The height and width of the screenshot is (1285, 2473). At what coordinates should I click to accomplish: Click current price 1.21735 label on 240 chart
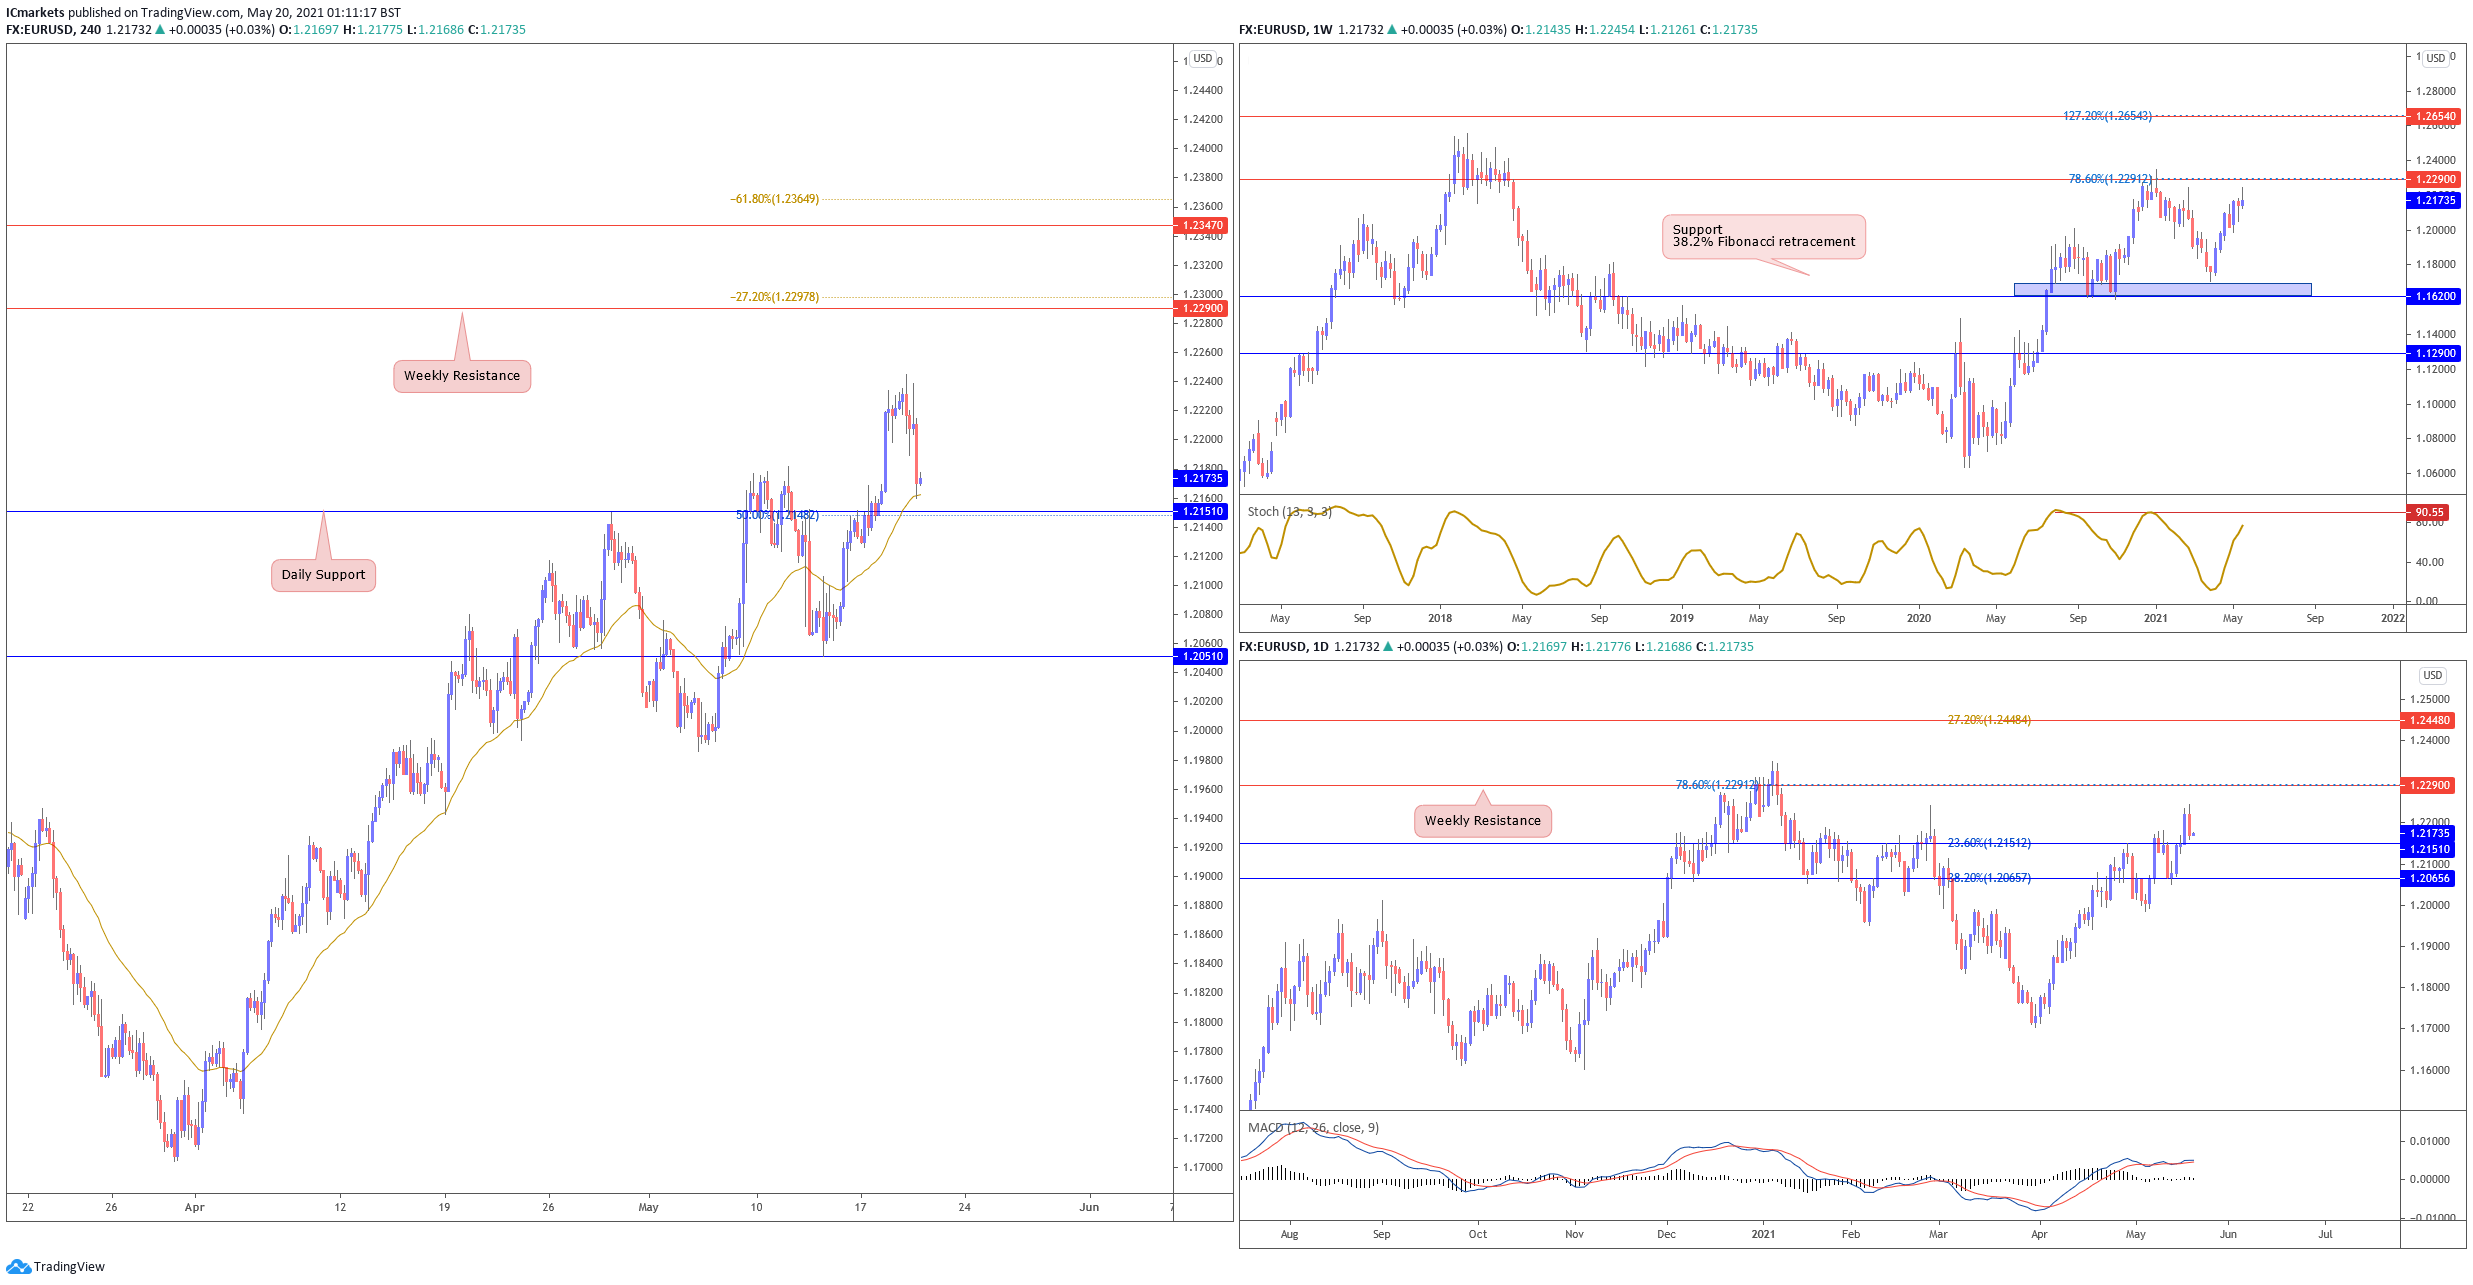[1202, 479]
